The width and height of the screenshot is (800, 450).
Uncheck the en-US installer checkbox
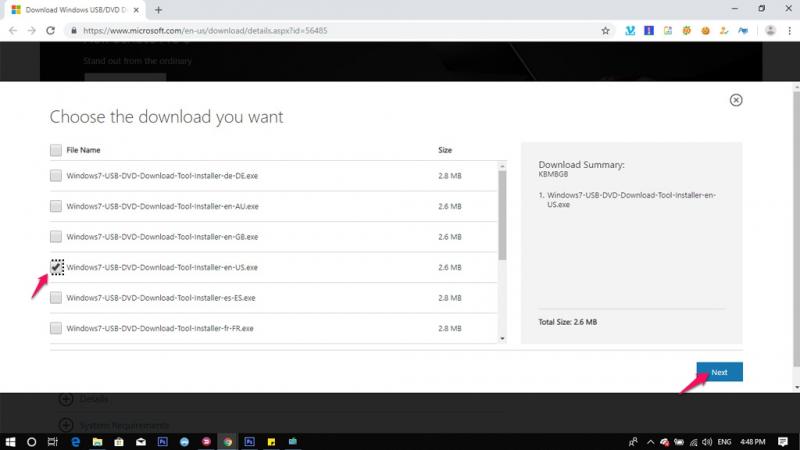(57, 267)
